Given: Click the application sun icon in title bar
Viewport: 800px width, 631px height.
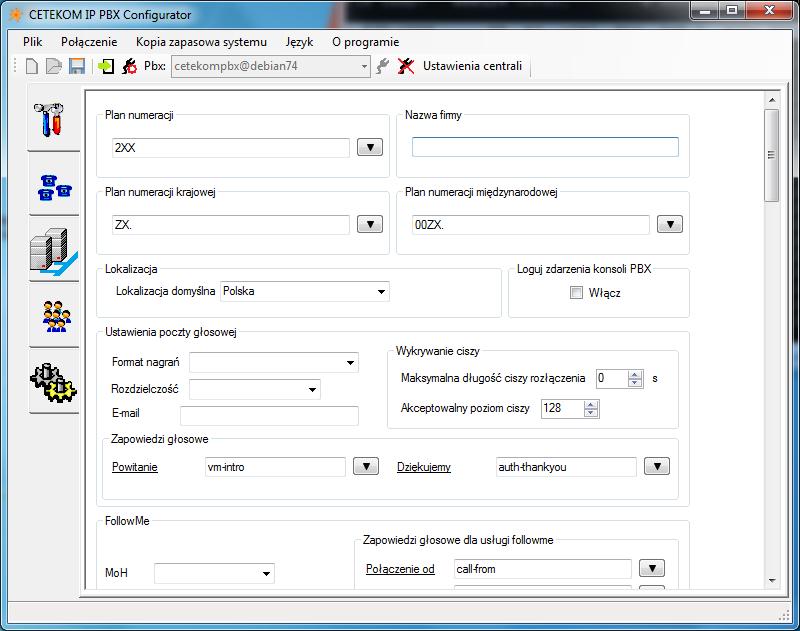Looking at the screenshot, I should (x=16, y=15).
